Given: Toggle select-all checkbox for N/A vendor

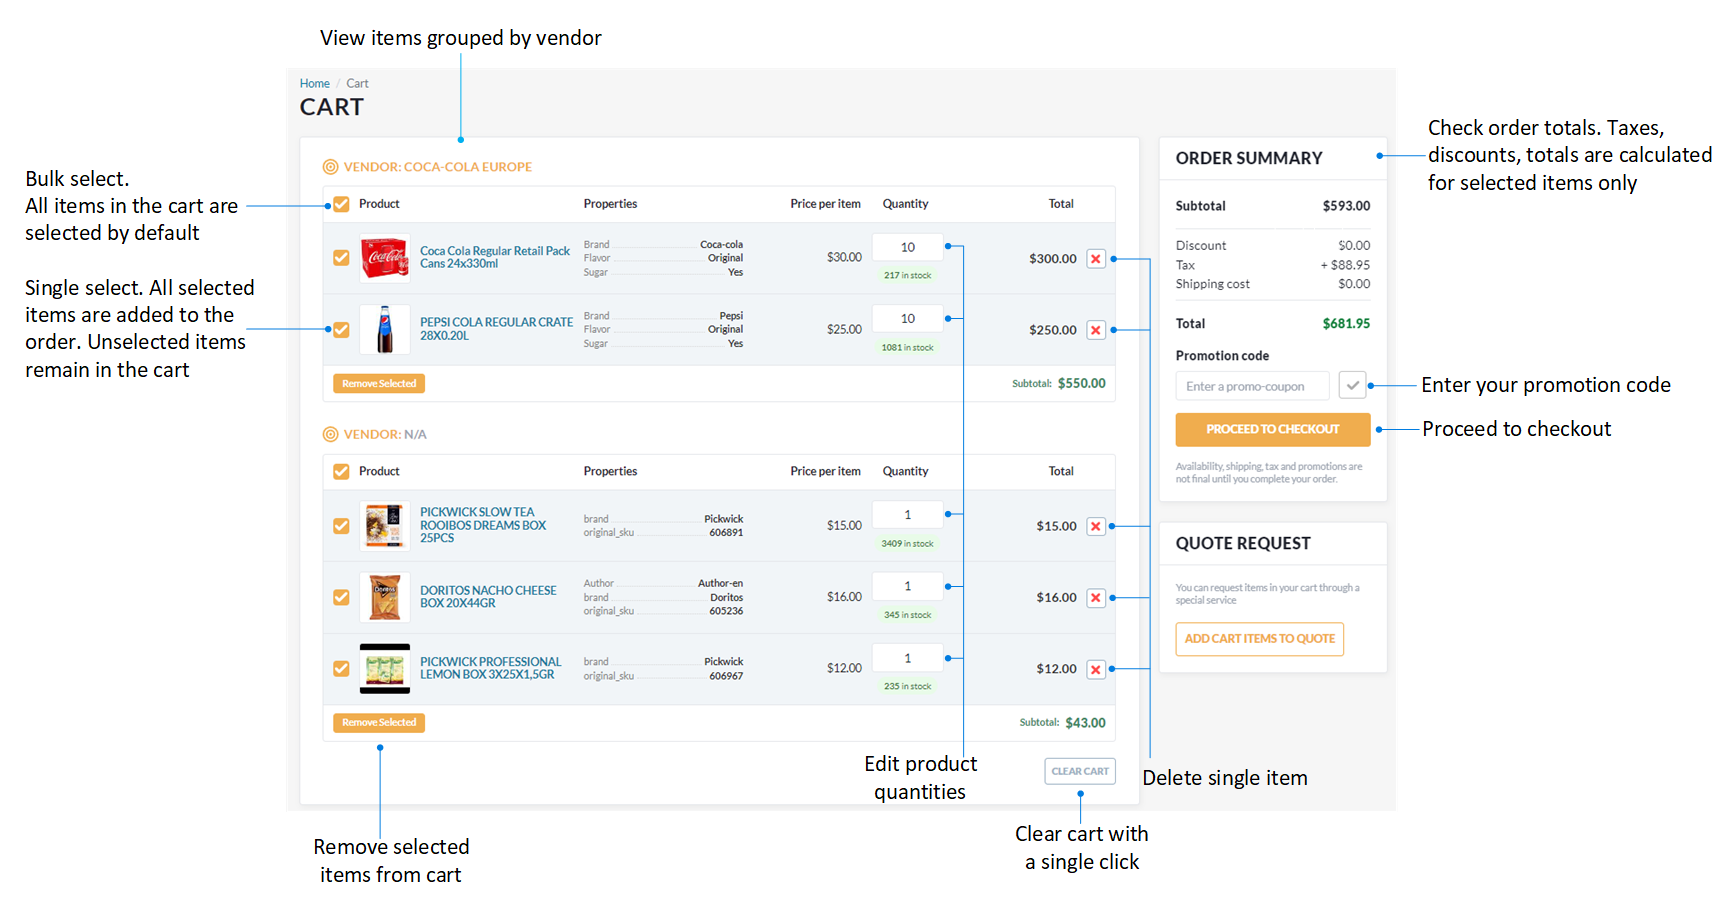Looking at the screenshot, I should click(x=341, y=471).
